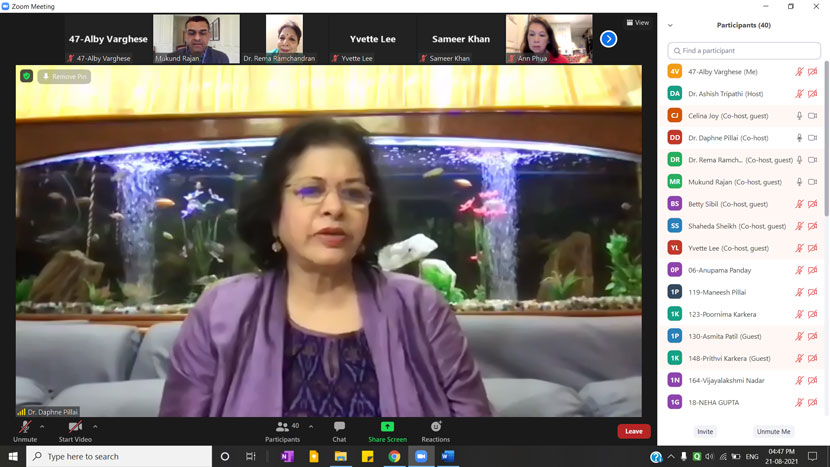Open the Participants panel button
This screenshot has width=830, height=467.
[283, 431]
